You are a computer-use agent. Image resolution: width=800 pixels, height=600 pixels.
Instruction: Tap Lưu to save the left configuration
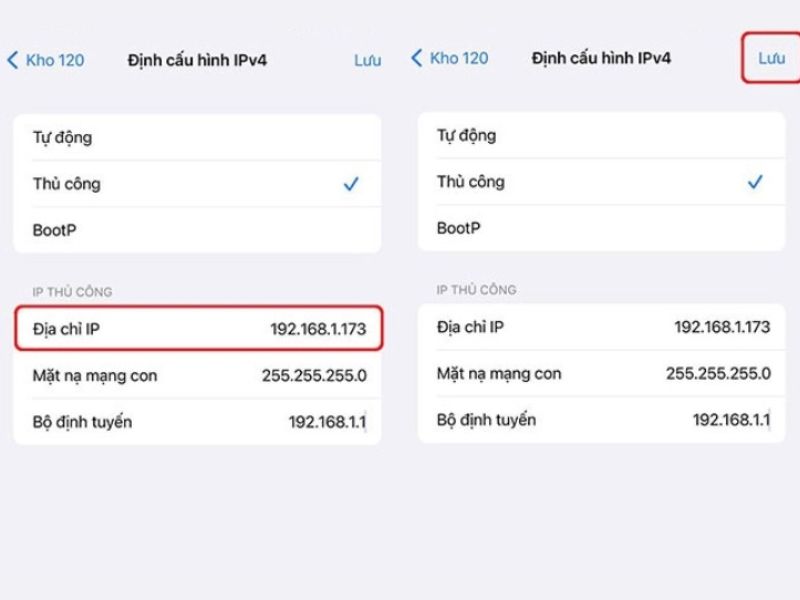[x=366, y=59]
